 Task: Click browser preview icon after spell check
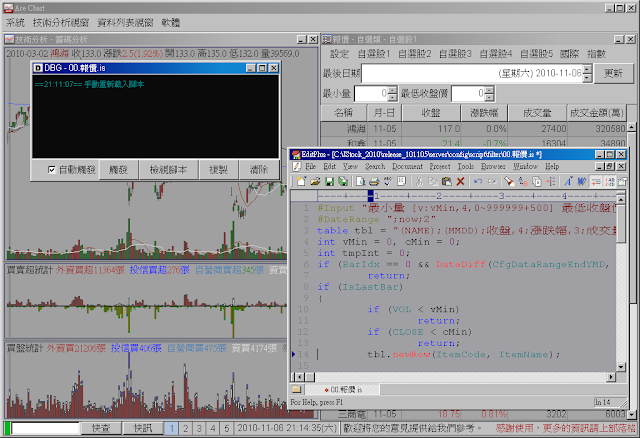pyautogui.click(x=401, y=181)
